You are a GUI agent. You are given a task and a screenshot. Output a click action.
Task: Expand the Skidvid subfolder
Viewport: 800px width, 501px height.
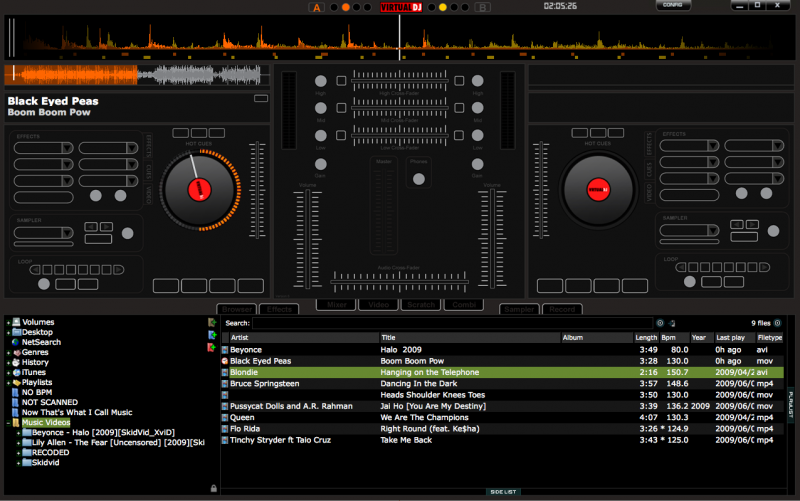(x=19, y=463)
